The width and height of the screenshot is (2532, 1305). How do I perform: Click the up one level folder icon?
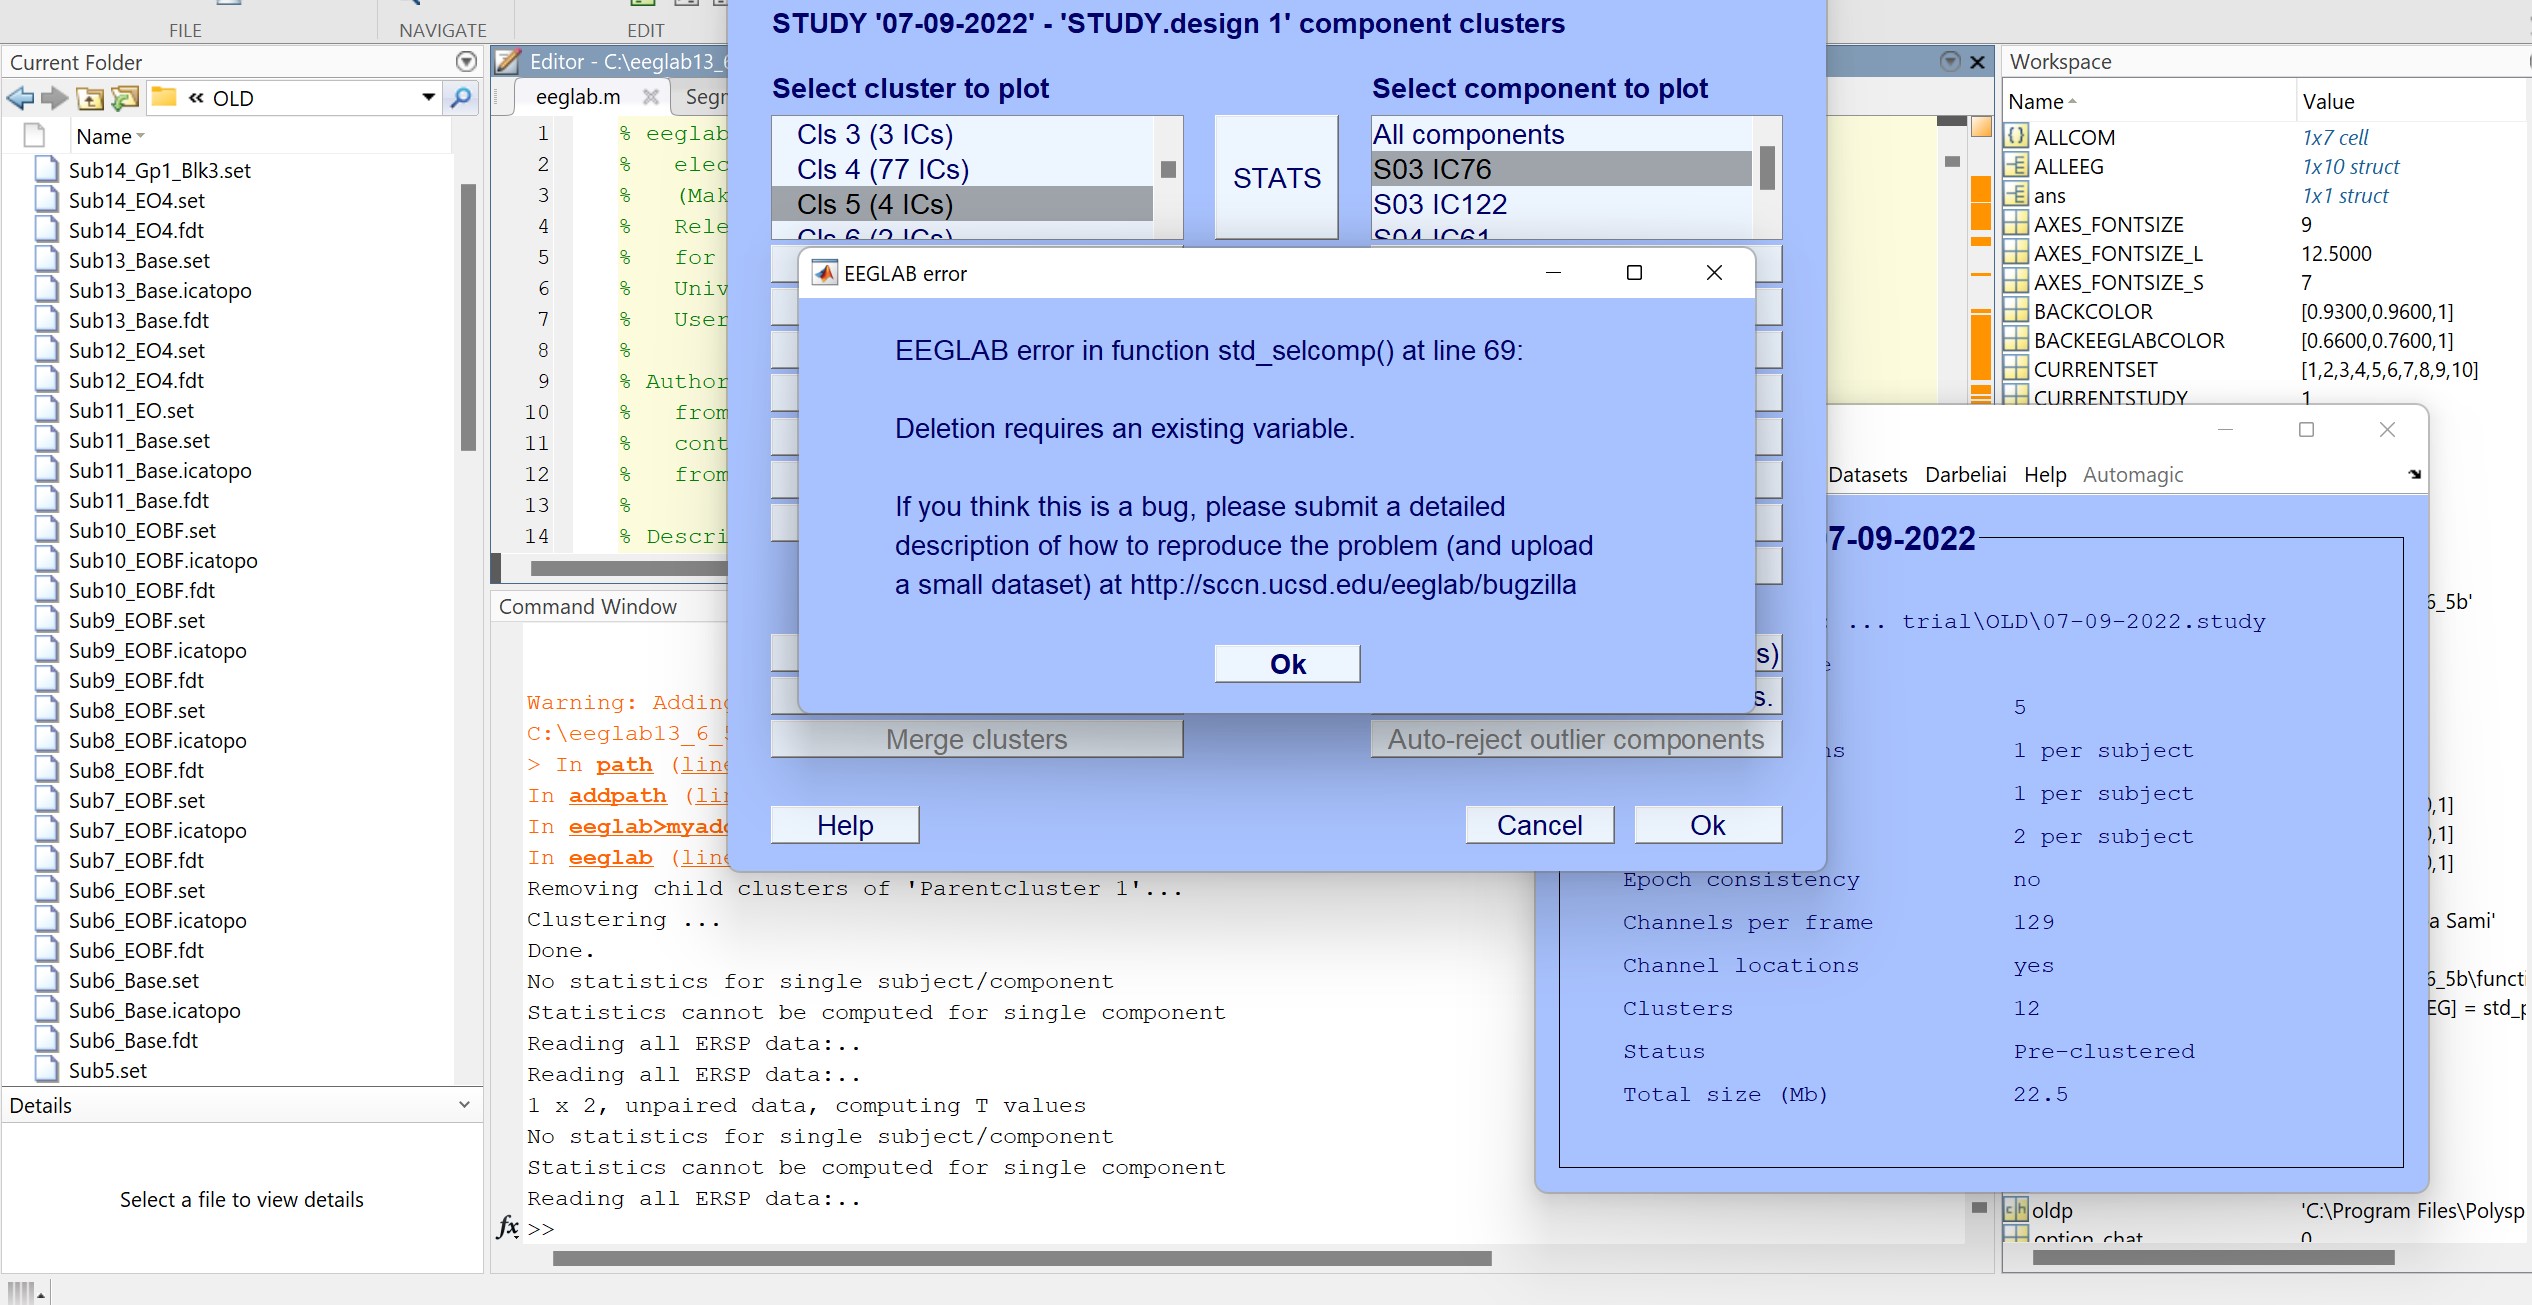89,97
